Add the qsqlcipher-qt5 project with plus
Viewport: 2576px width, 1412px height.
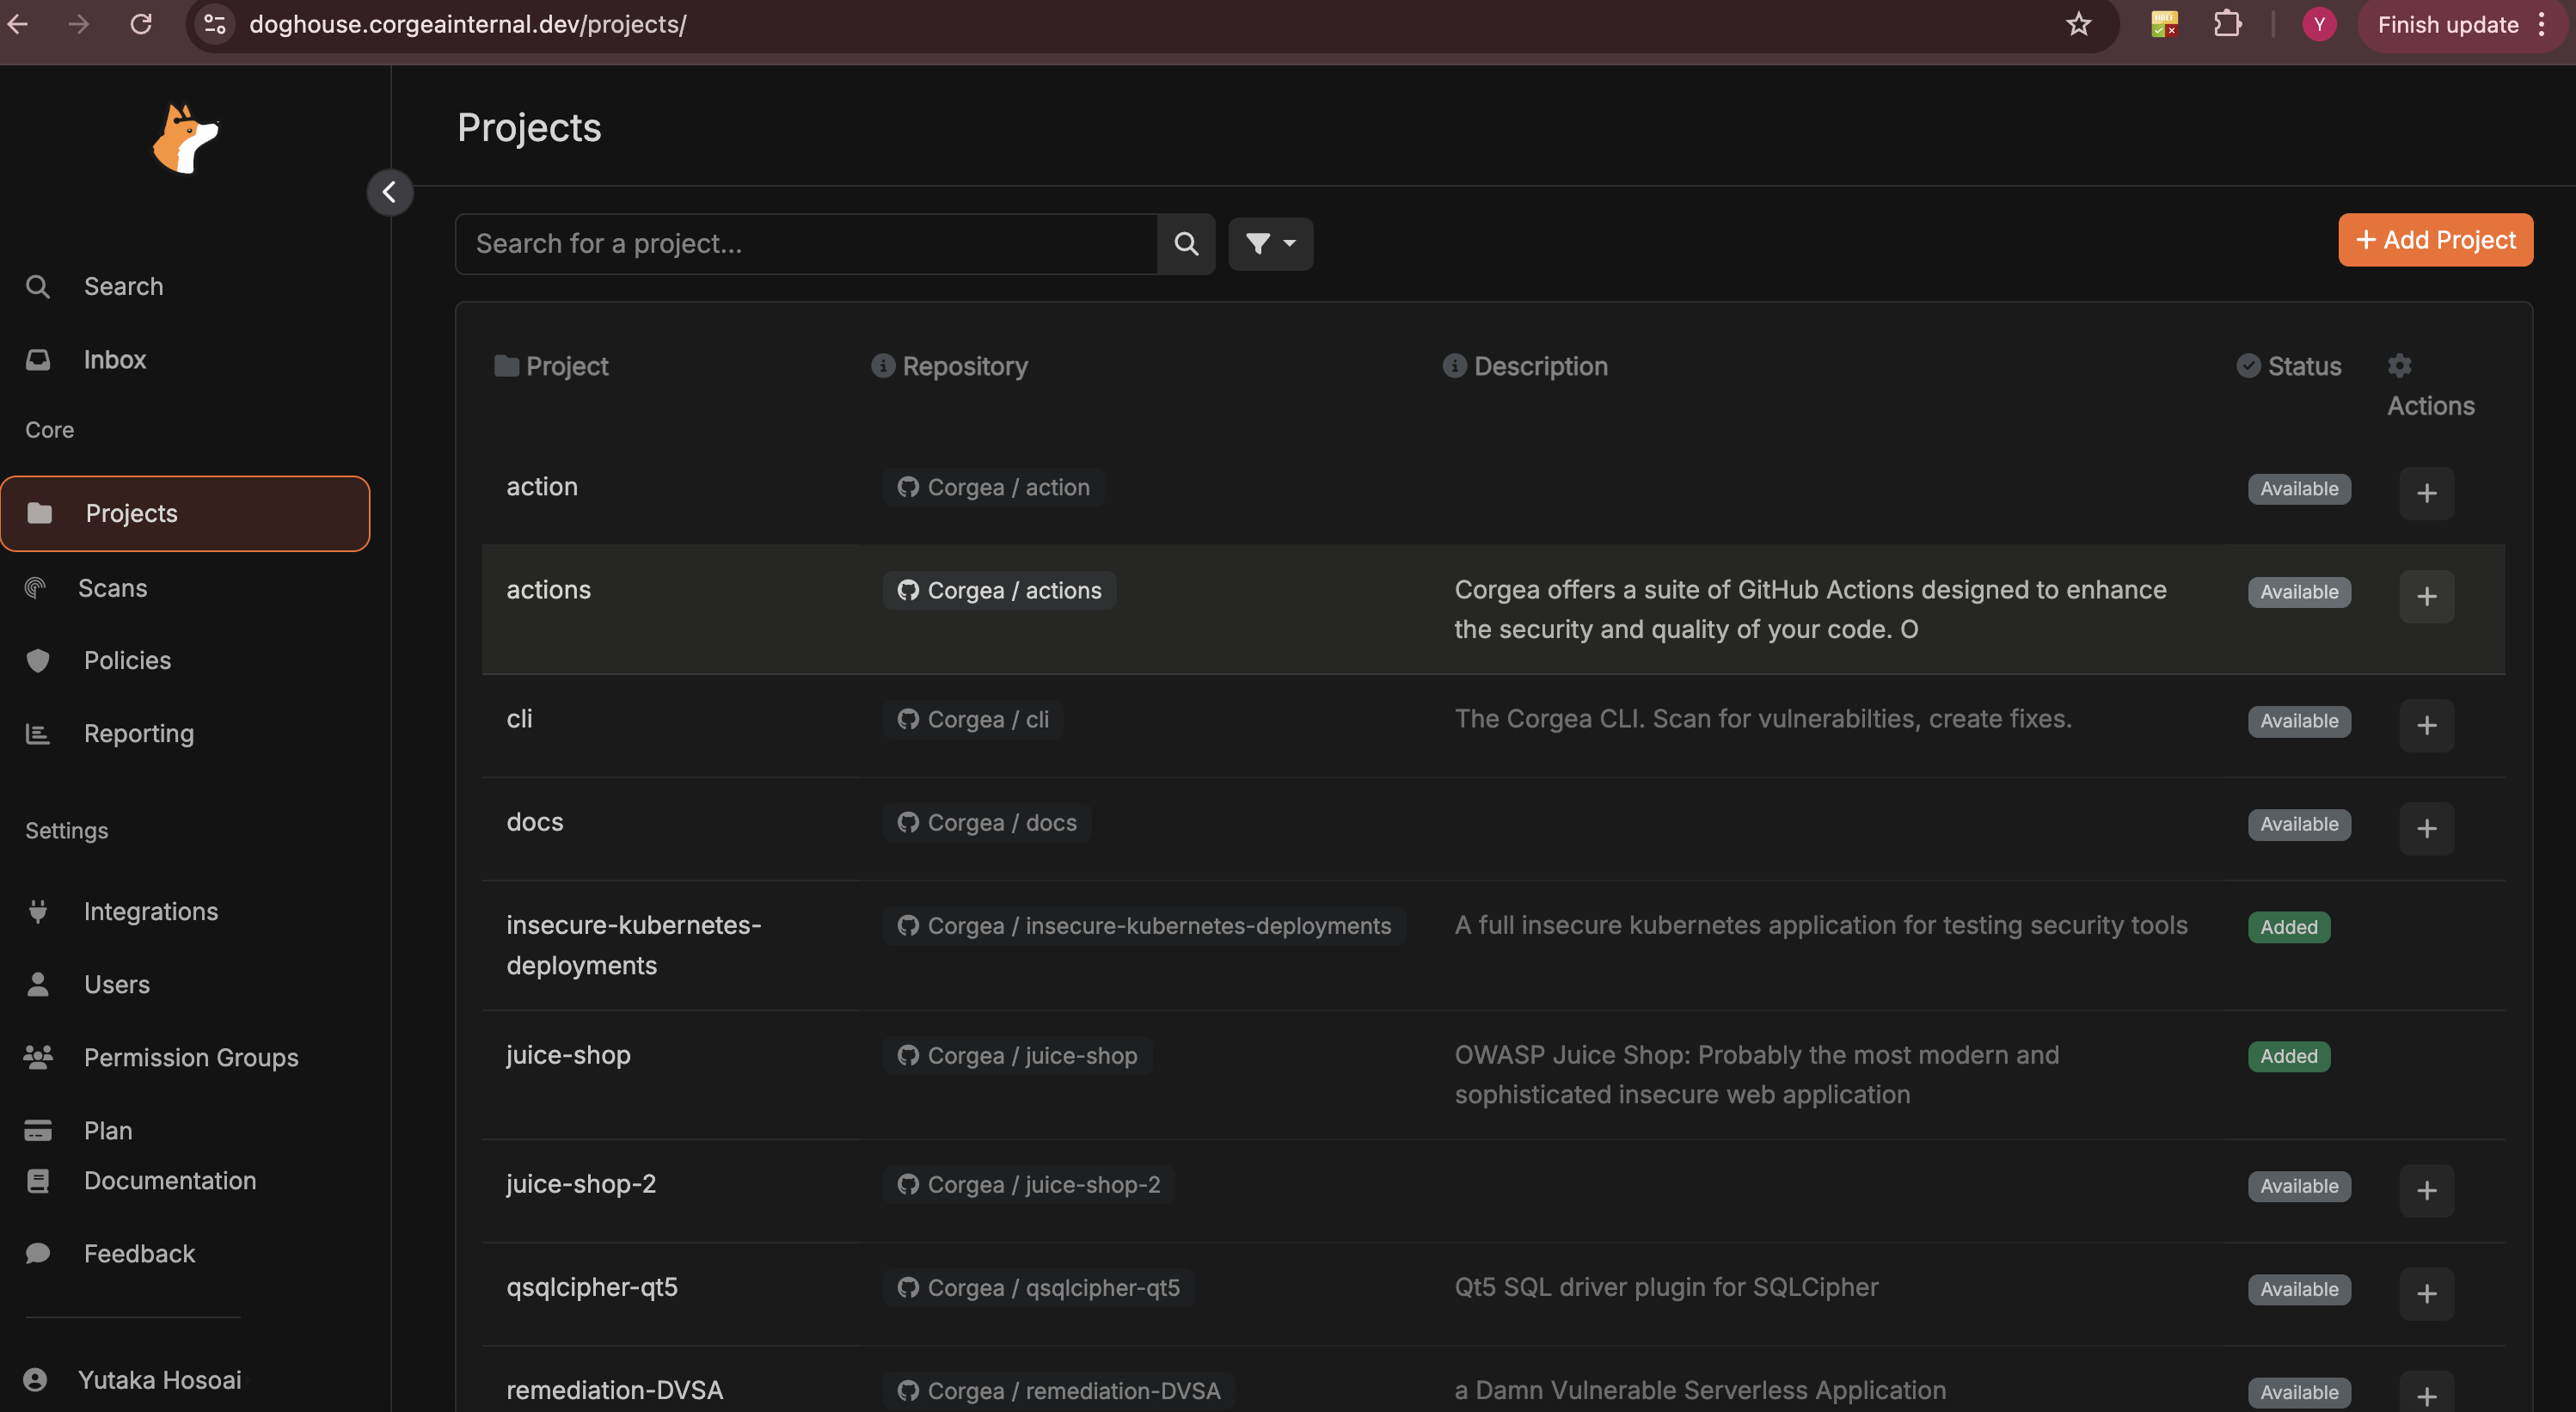click(2427, 1293)
